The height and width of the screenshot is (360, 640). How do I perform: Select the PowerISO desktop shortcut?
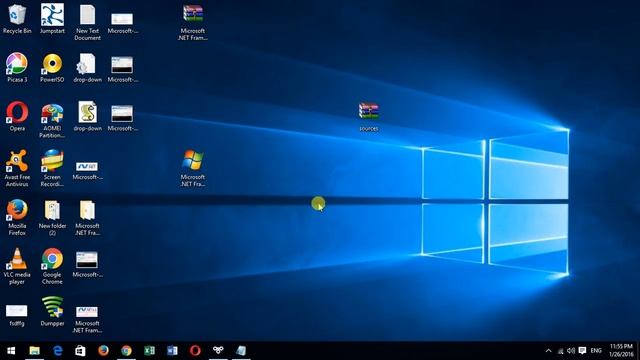pyautogui.click(x=52, y=68)
